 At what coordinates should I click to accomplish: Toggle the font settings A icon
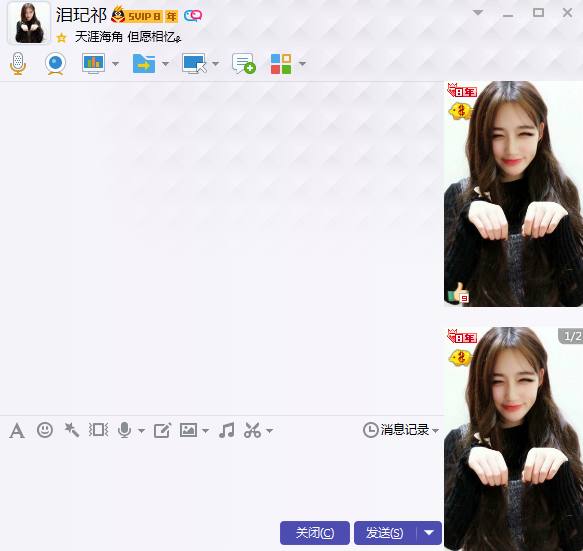pos(17,431)
